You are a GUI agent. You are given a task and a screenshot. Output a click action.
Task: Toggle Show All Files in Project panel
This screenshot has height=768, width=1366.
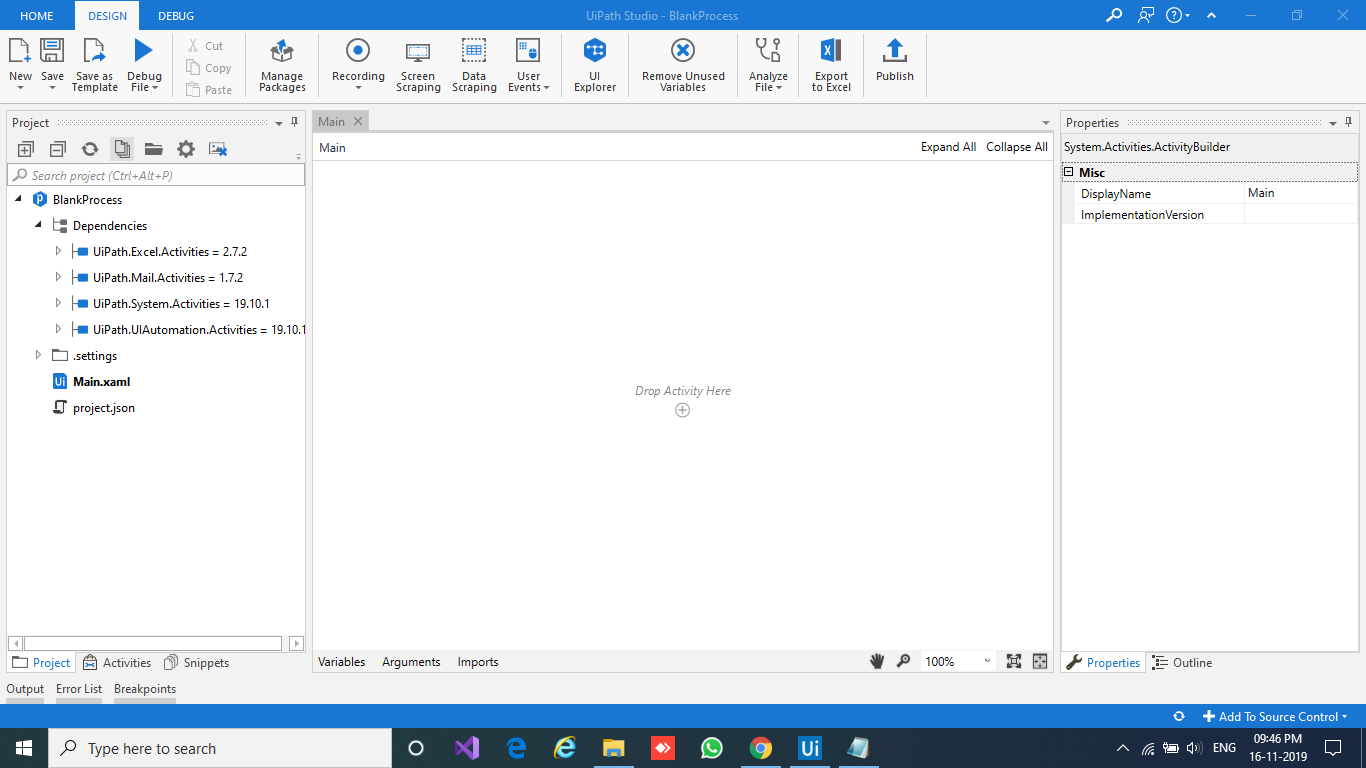(x=122, y=149)
